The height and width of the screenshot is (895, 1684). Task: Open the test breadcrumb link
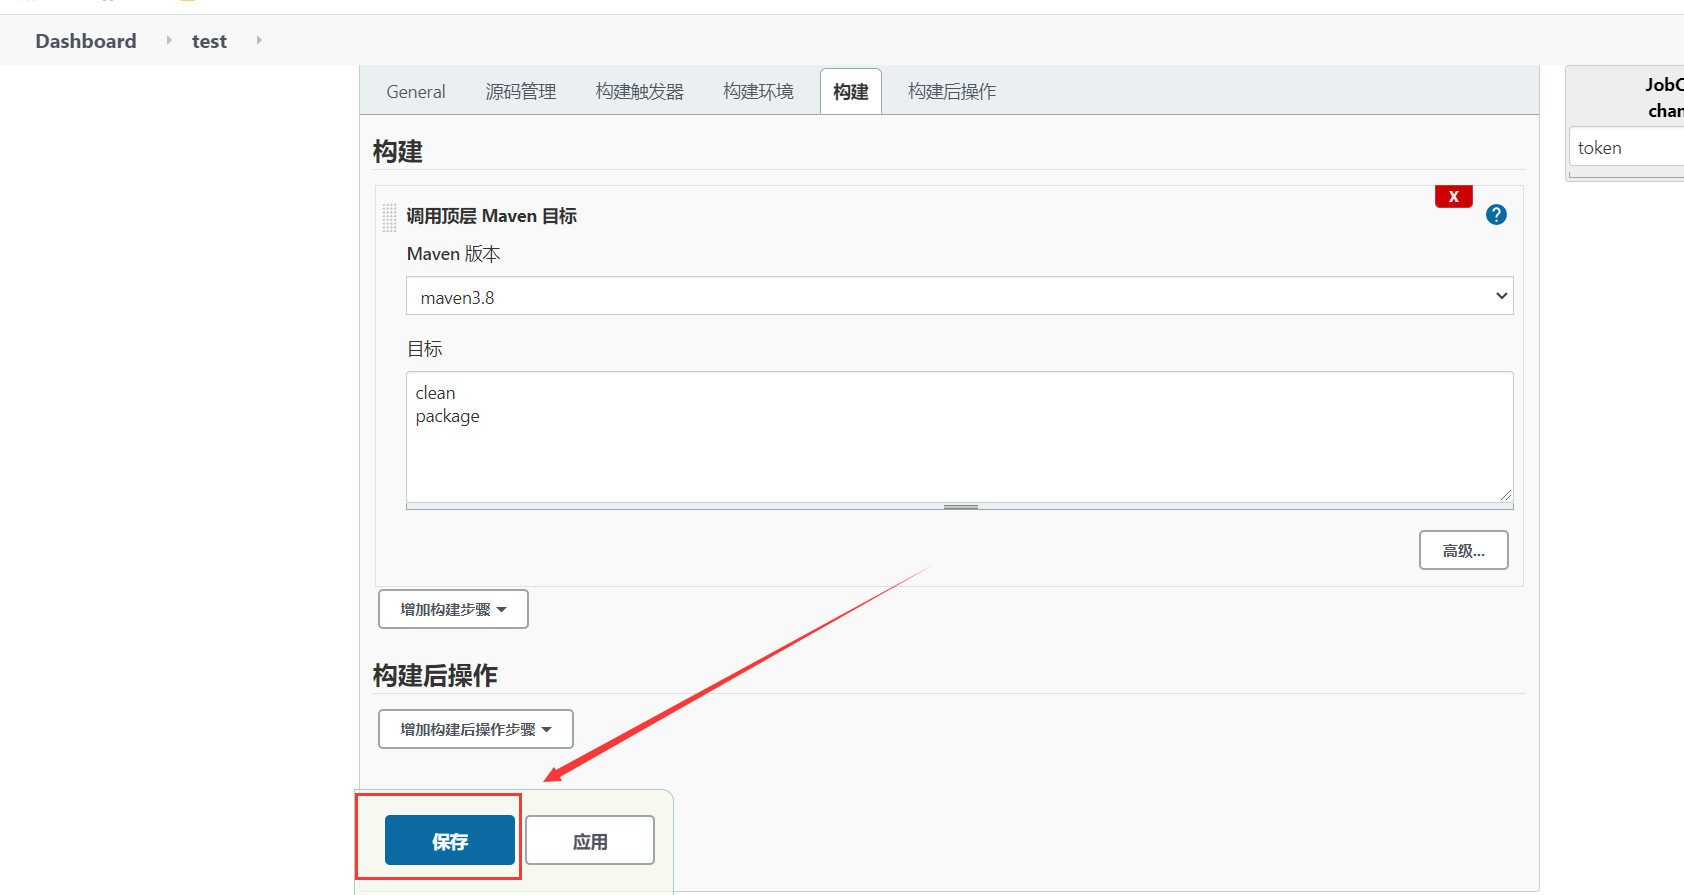coord(209,41)
